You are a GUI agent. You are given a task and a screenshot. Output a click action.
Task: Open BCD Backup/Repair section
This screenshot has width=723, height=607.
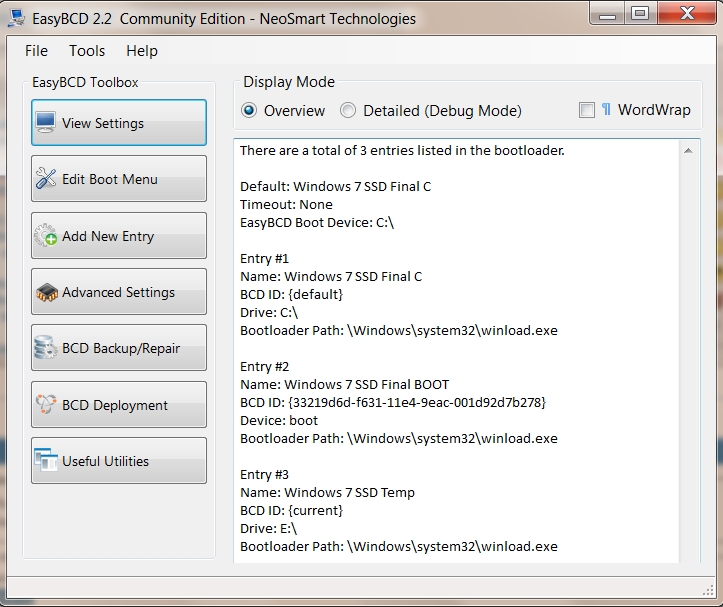click(x=119, y=348)
